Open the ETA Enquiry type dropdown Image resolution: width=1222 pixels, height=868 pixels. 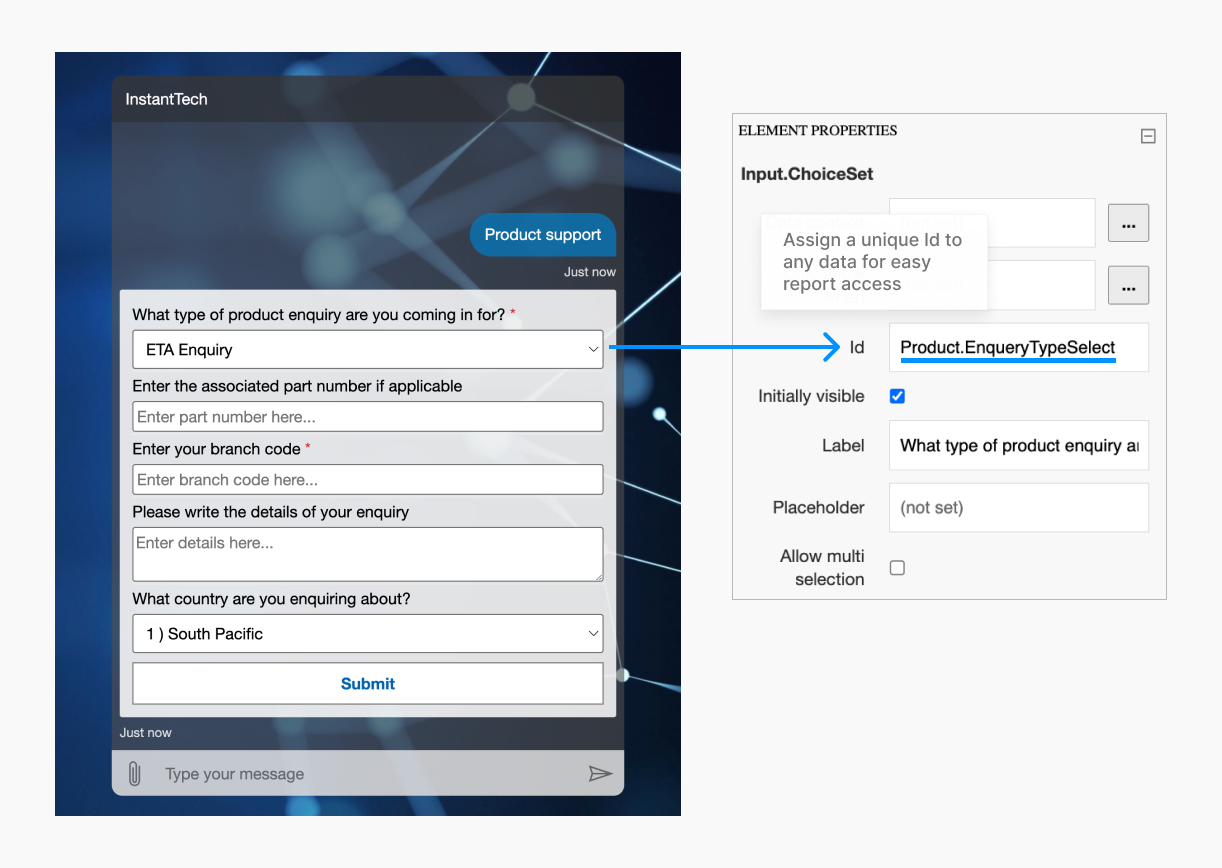tap(367, 350)
